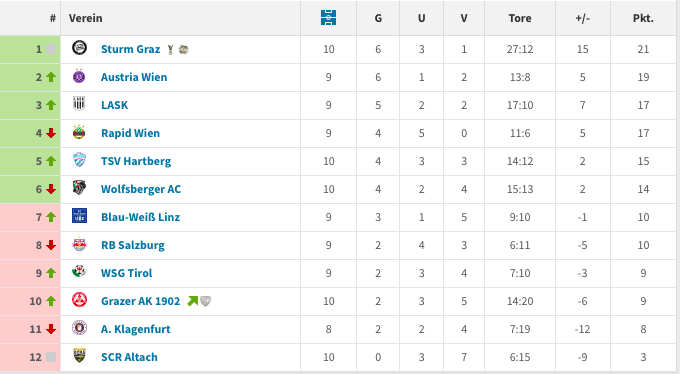Click the LASK striped crest icon
Image resolution: width=680 pixels, height=374 pixels.
coord(79,104)
